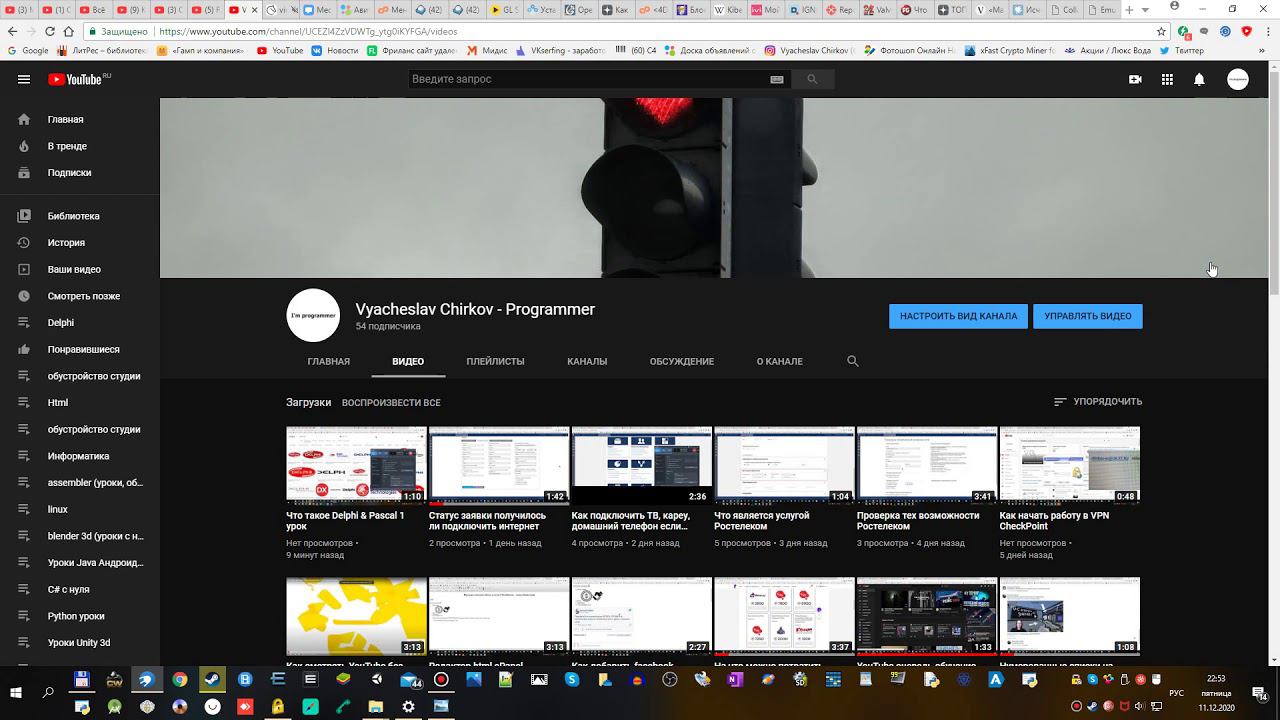Open the Windows Start menu
The height and width of the screenshot is (720, 1280).
pos(16,692)
